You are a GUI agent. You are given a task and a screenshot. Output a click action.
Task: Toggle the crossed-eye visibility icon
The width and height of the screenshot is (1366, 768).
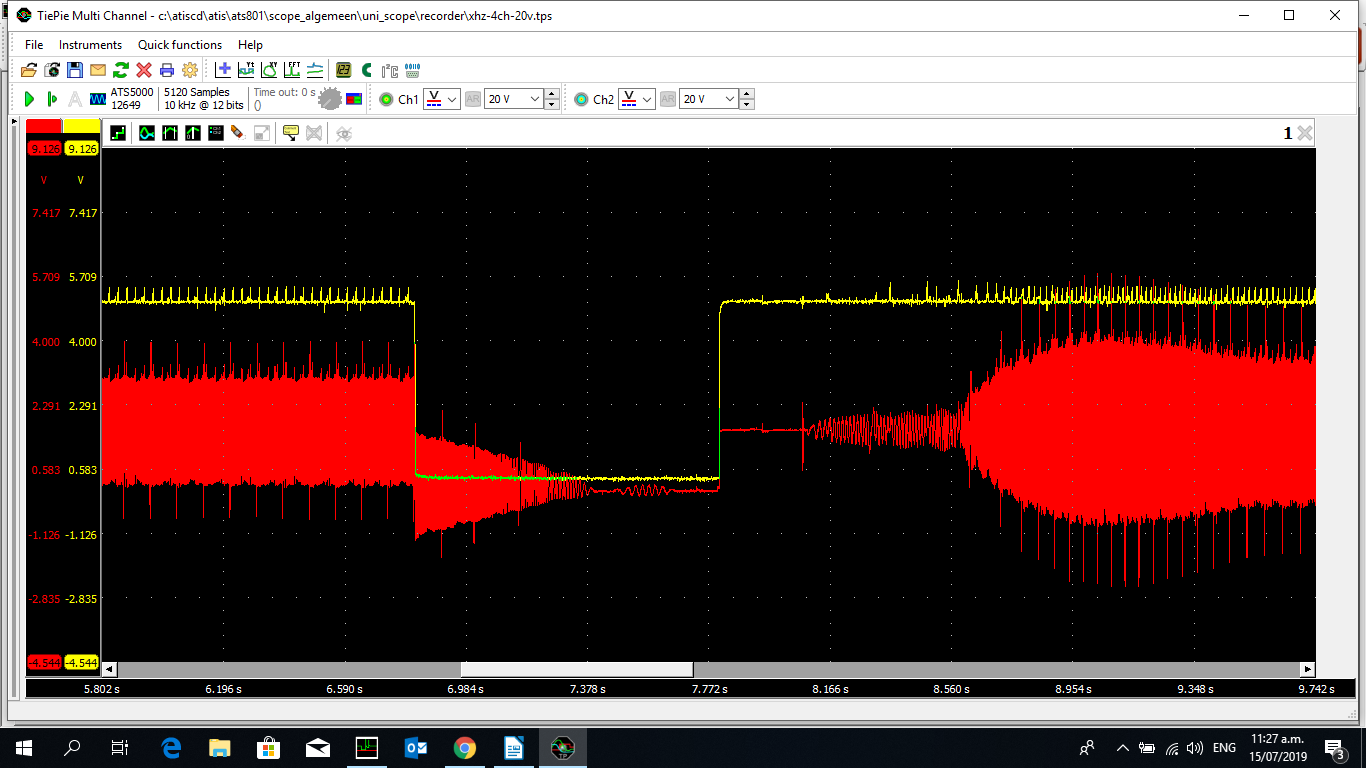tap(344, 133)
